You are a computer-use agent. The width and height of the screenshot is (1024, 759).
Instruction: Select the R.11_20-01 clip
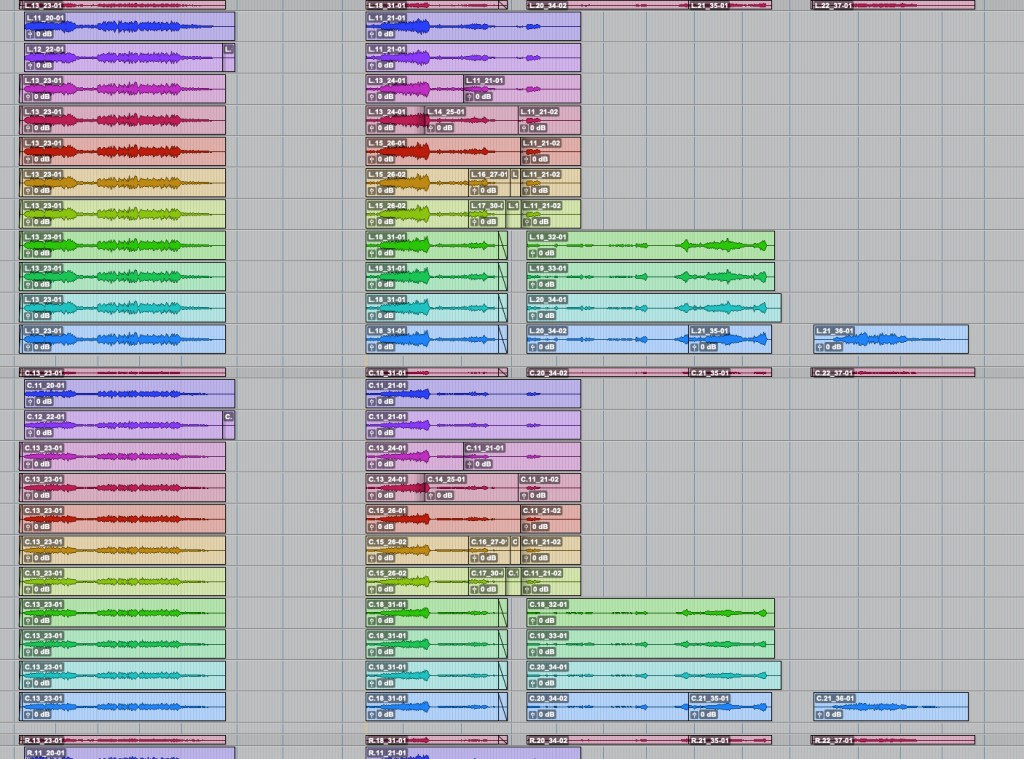(130, 752)
